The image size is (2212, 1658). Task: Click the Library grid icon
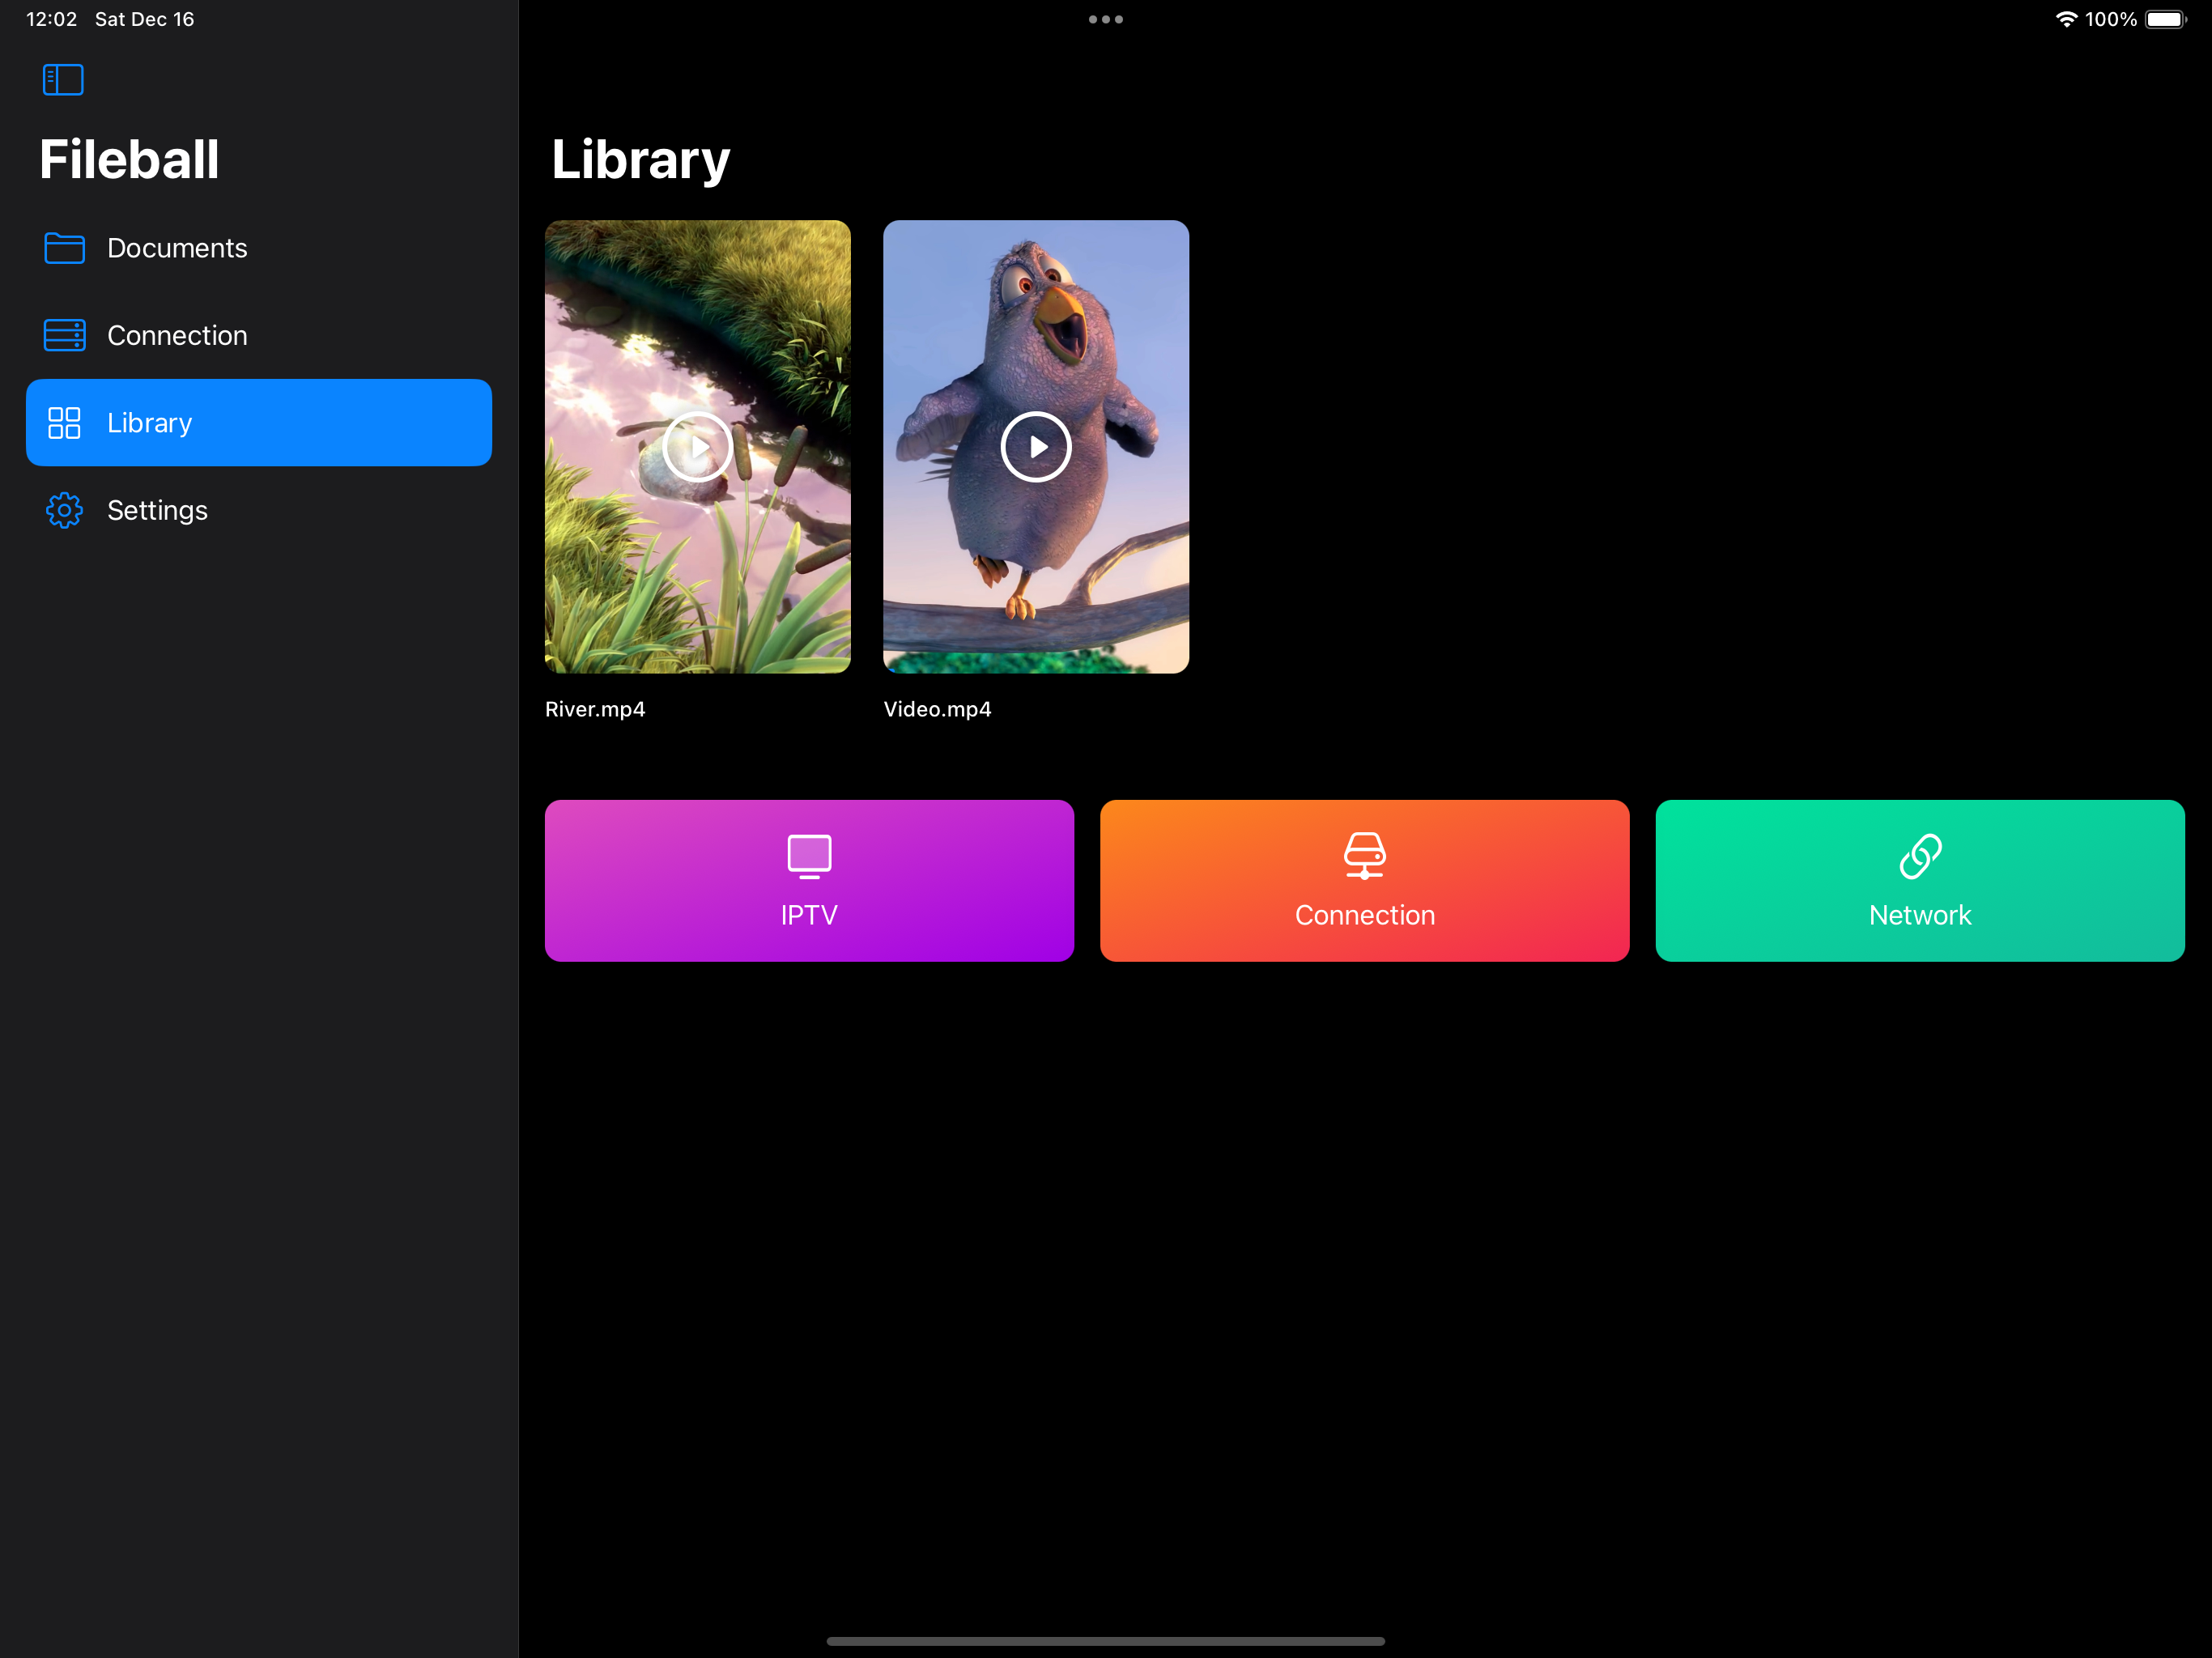point(64,423)
